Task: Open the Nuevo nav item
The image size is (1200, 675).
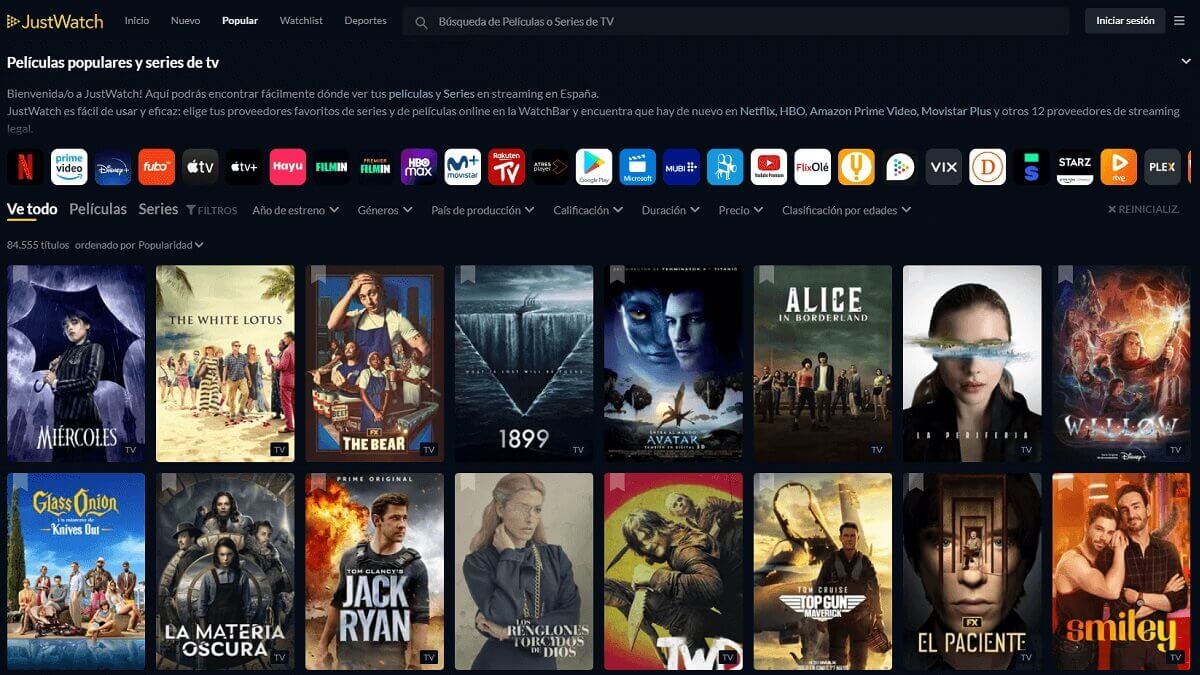Action: (185, 21)
